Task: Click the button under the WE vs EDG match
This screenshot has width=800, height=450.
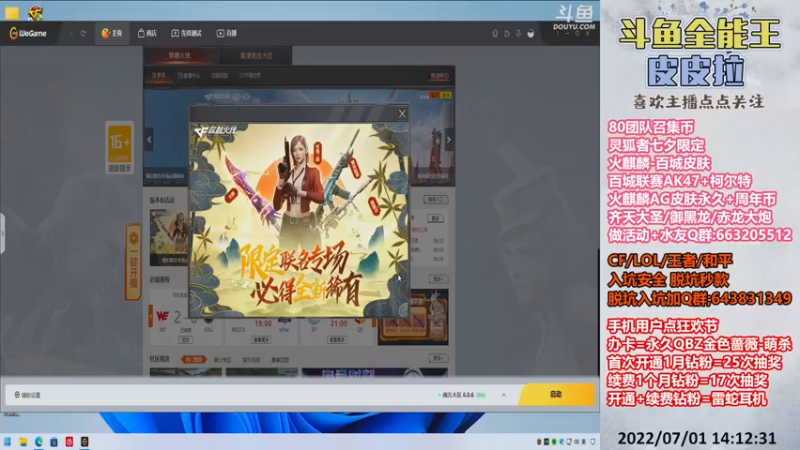Action: coord(185,339)
